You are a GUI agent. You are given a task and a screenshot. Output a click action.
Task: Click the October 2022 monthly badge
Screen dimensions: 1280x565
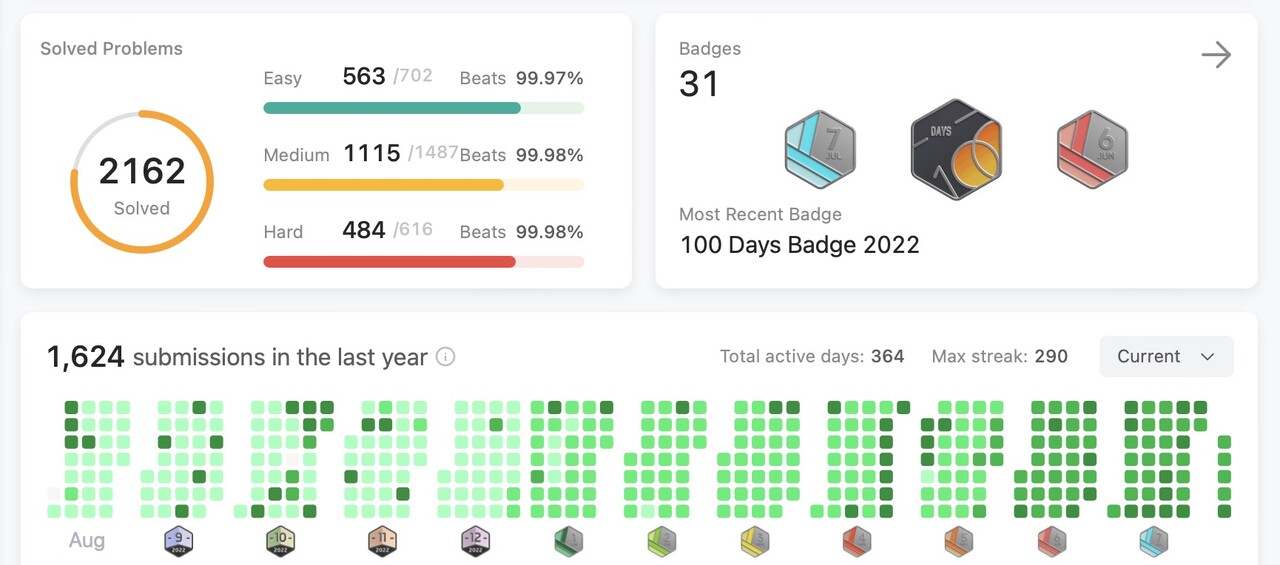click(280, 542)
